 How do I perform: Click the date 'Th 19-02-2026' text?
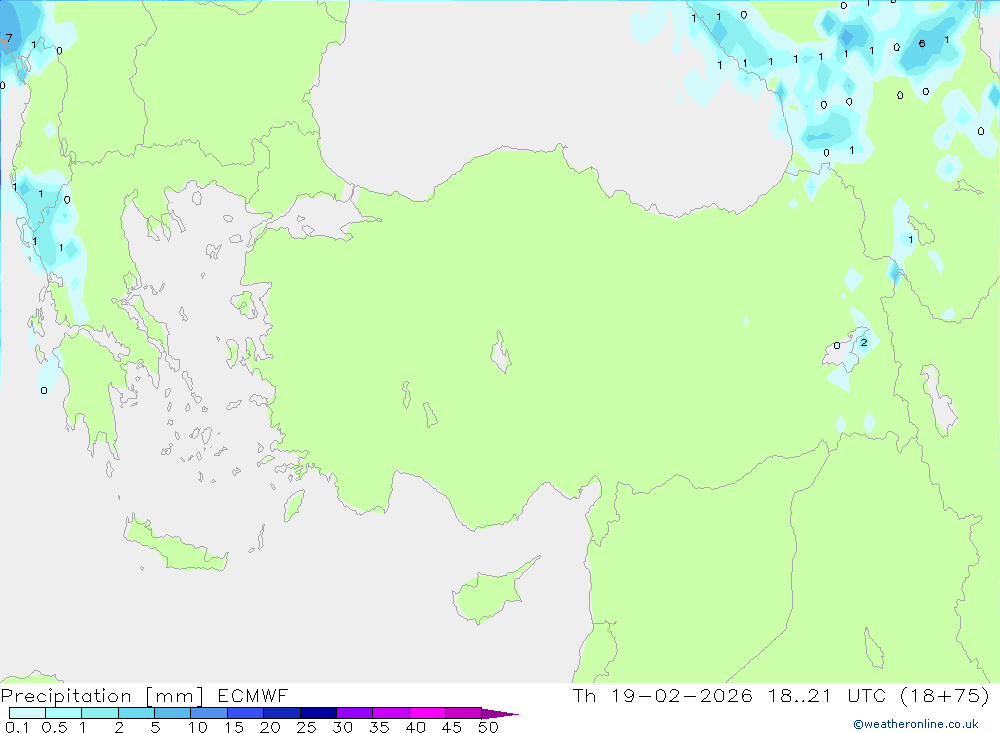pos(663,695)
